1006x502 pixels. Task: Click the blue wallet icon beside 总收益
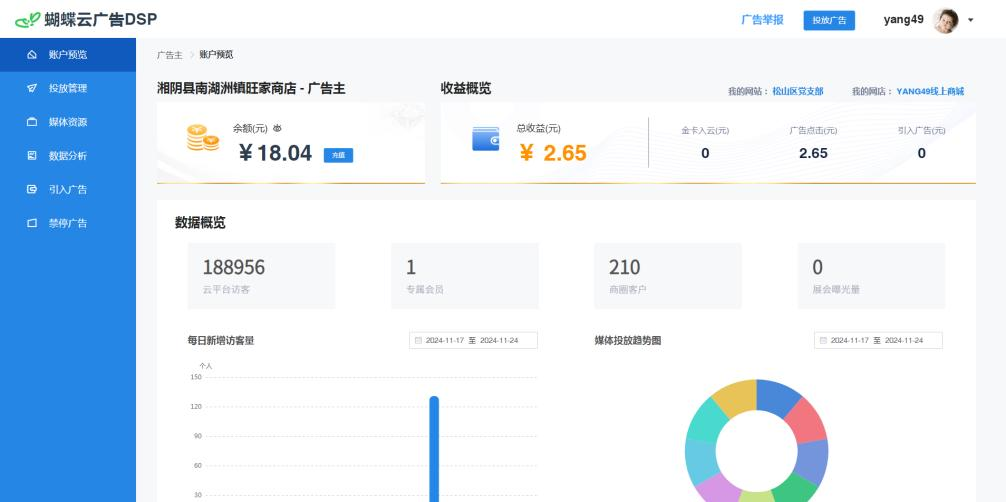(x=486, y=139)
